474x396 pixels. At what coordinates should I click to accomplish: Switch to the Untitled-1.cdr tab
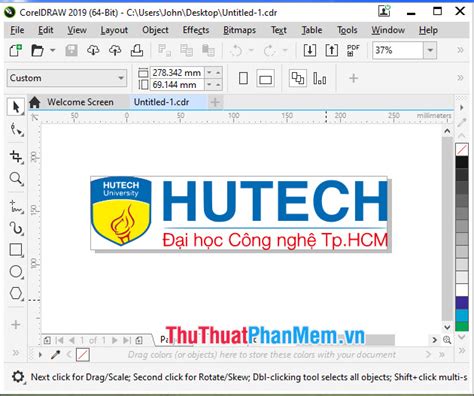161,102
